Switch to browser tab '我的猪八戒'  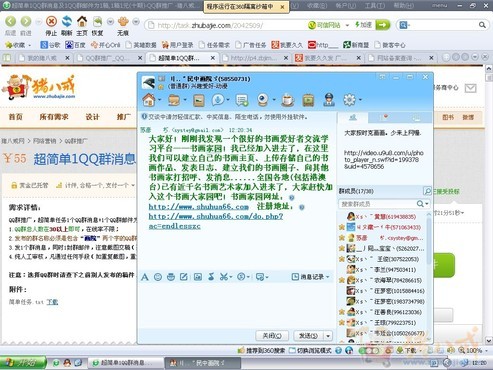[42, 58]
